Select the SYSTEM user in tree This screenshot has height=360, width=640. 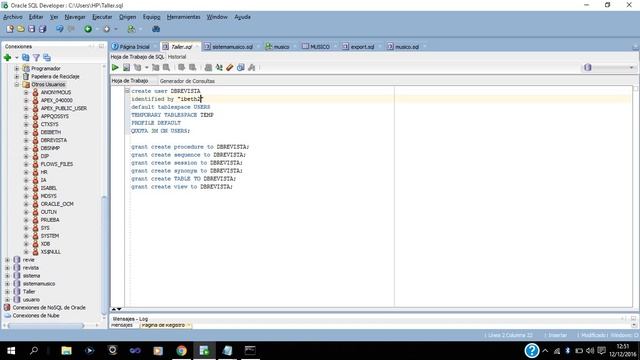tap(50, 236)
